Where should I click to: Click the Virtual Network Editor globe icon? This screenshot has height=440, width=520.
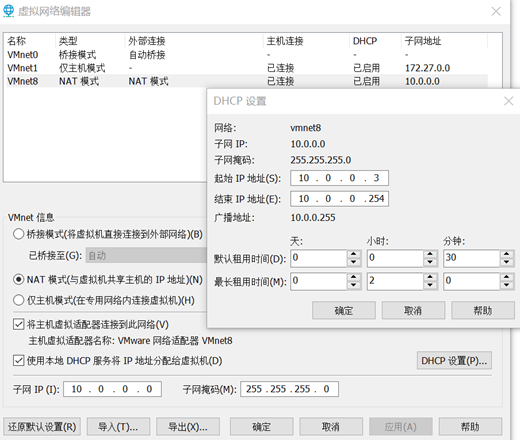(8, 11)
